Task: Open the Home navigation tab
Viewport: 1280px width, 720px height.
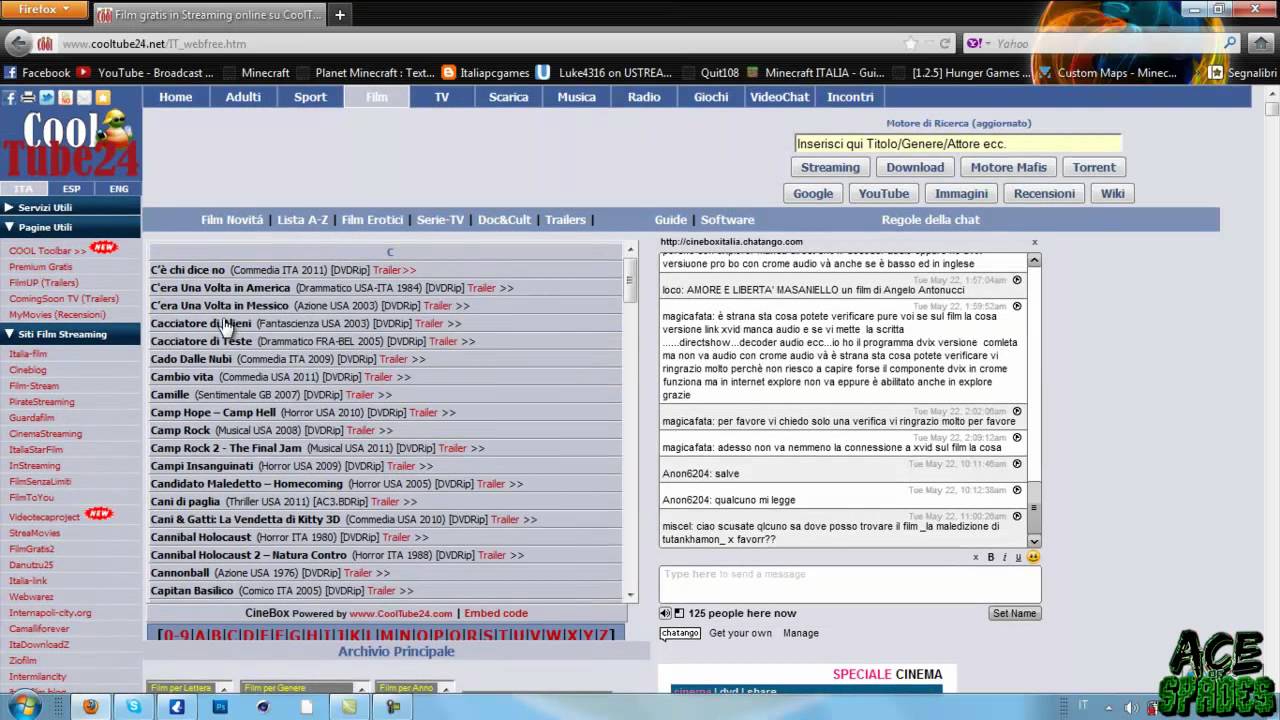Action: tap(175, 97)
